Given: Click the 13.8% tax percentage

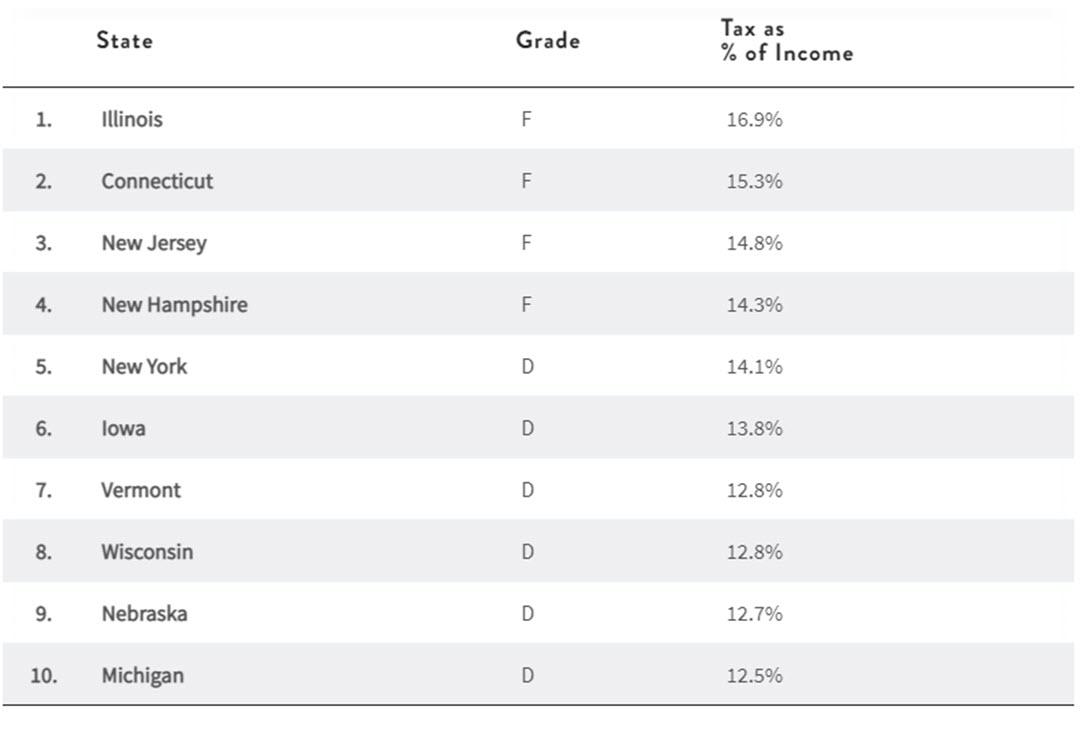Looking at the screenshot, I should click(754, 429).
